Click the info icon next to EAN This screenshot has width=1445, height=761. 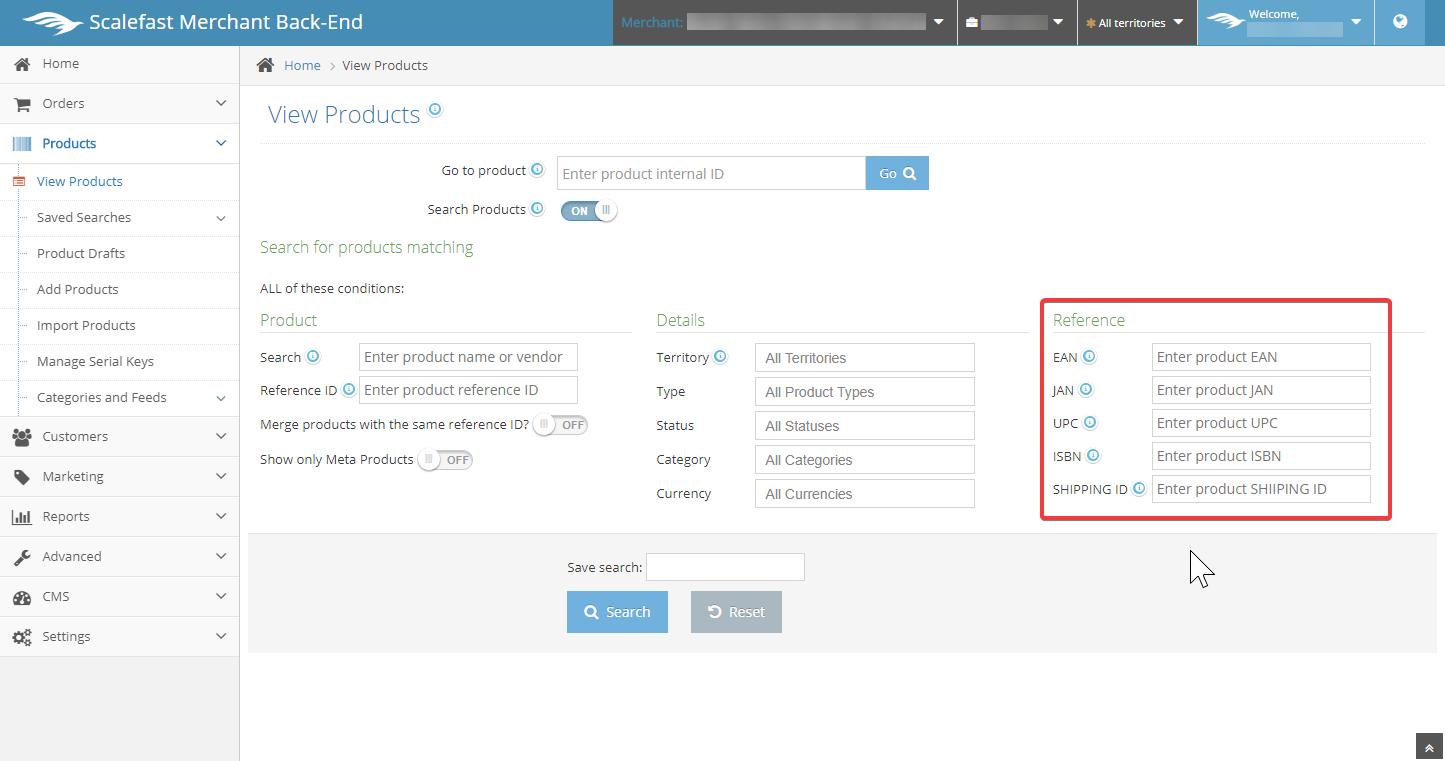pos(1089,357)
